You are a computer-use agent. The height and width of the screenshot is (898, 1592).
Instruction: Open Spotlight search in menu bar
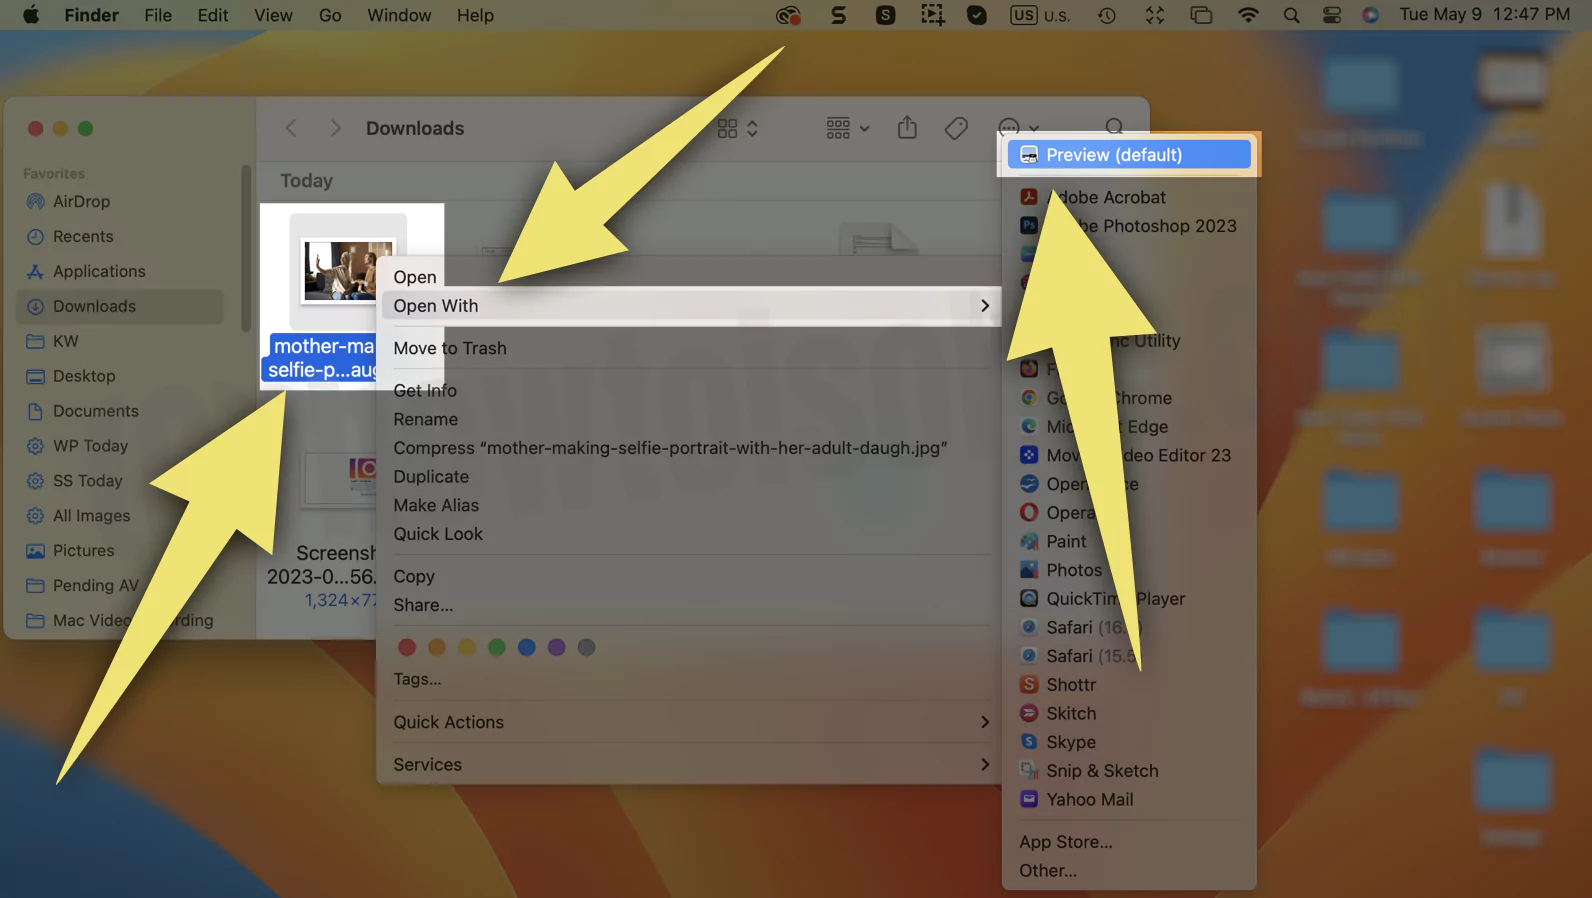pos(1291,15)
